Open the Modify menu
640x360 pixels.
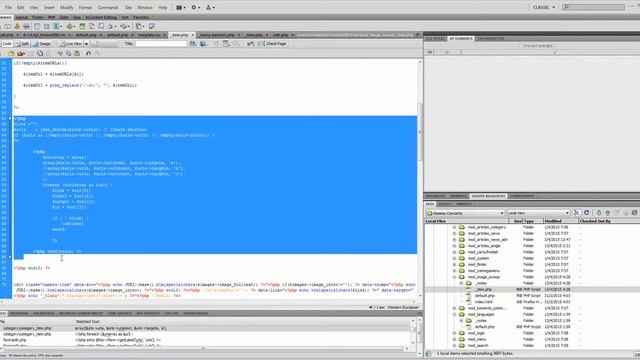(x=67, y=7)
